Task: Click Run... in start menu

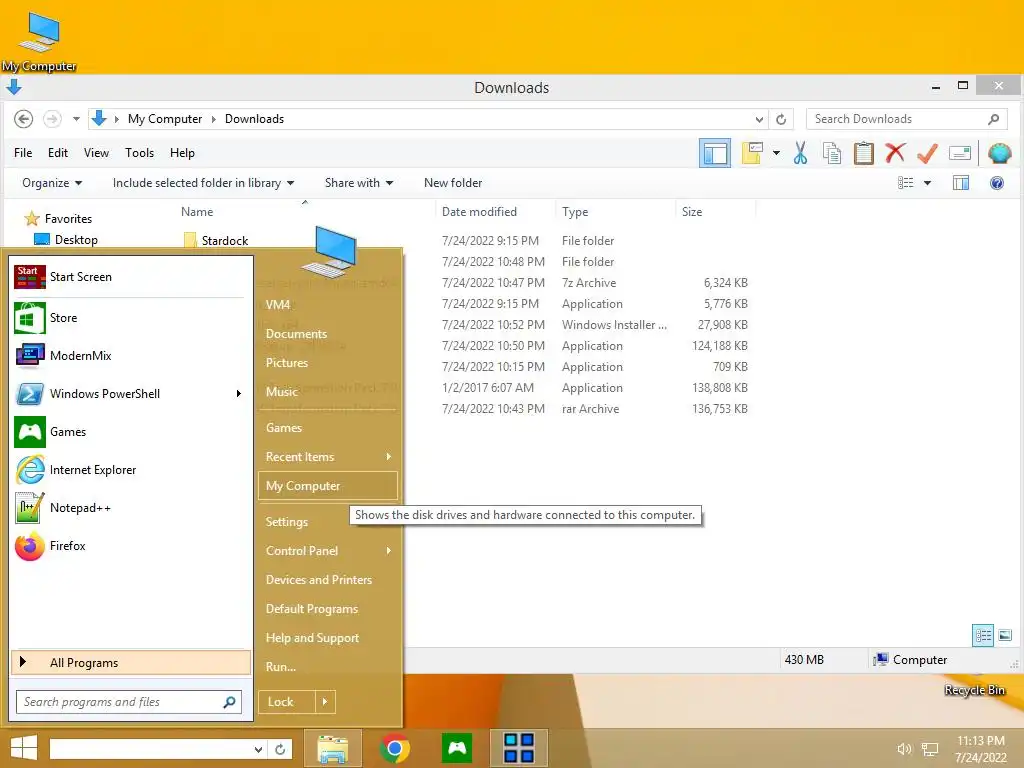Action: pos(328,667)
